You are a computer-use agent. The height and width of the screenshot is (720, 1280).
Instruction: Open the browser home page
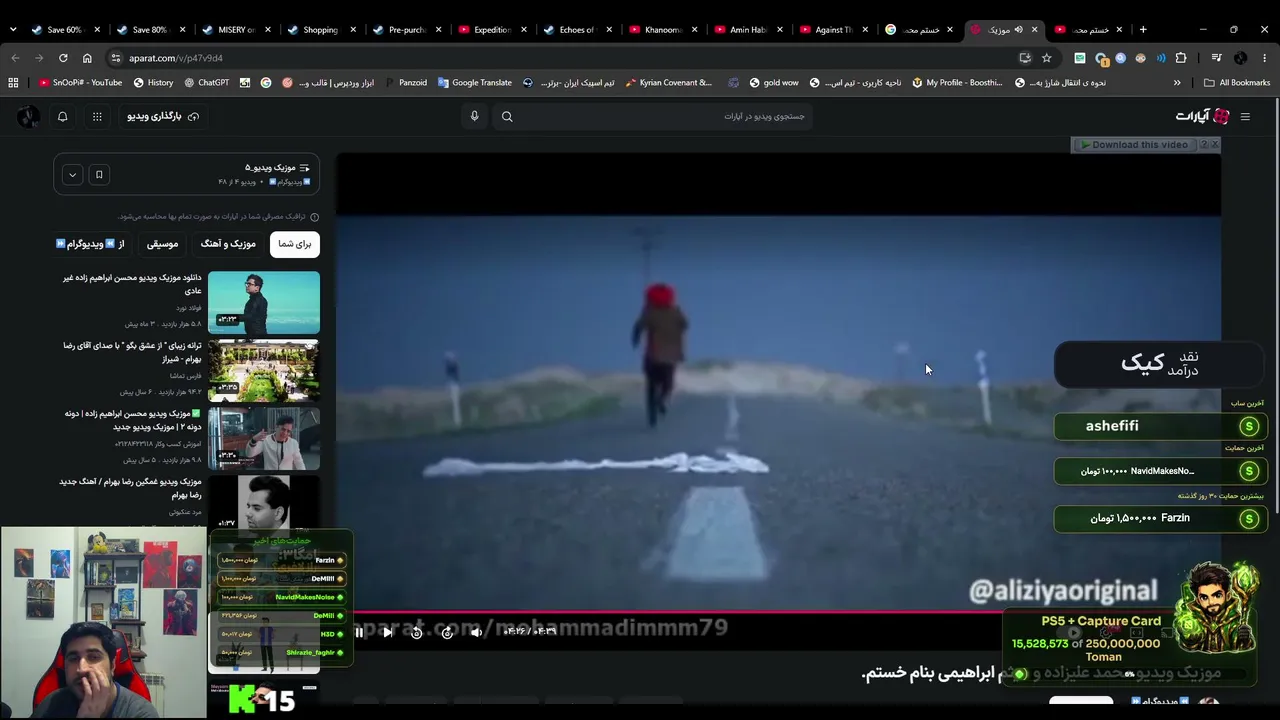pyautogui.click(x=87, y=58)
